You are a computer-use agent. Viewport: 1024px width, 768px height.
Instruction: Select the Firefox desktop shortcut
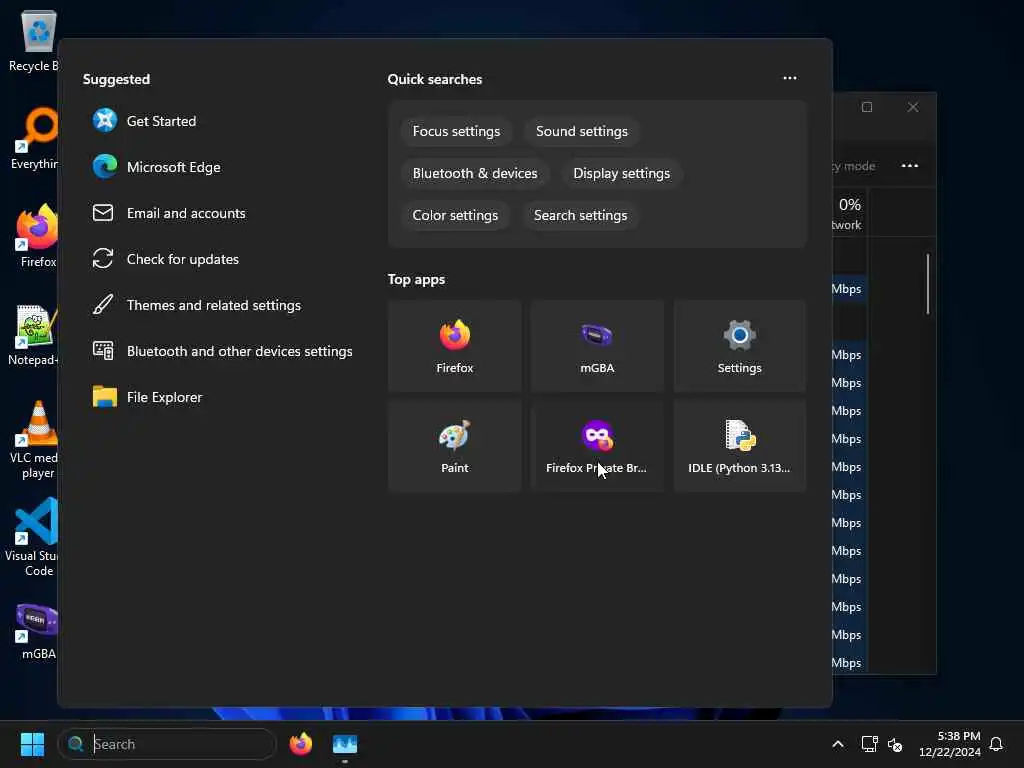click(37, 236)
